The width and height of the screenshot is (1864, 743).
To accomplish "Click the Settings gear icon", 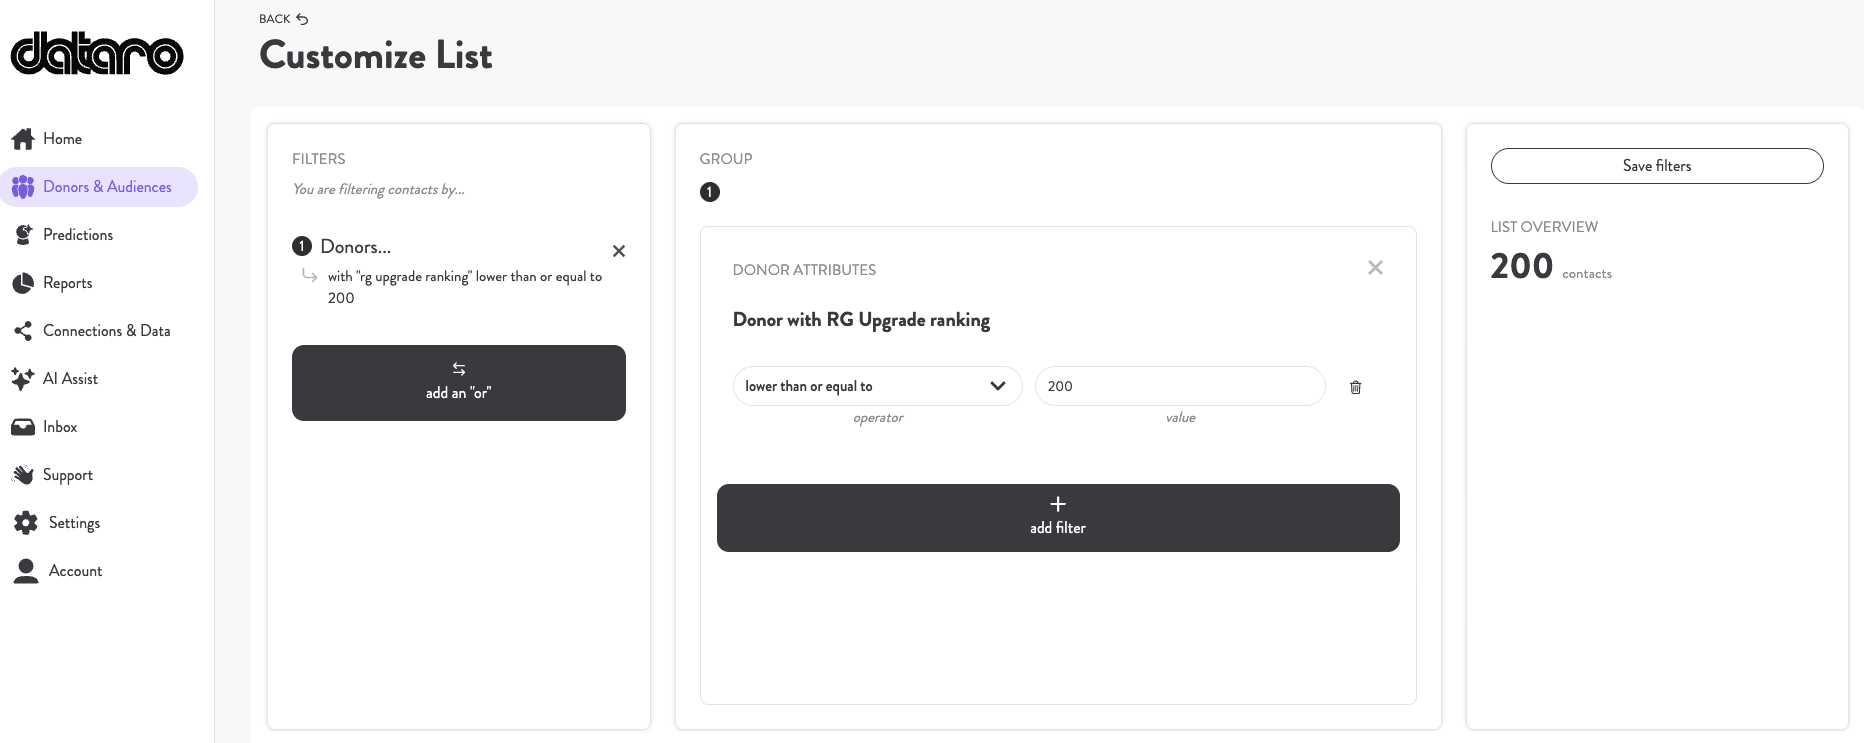I will pos(26,523).
